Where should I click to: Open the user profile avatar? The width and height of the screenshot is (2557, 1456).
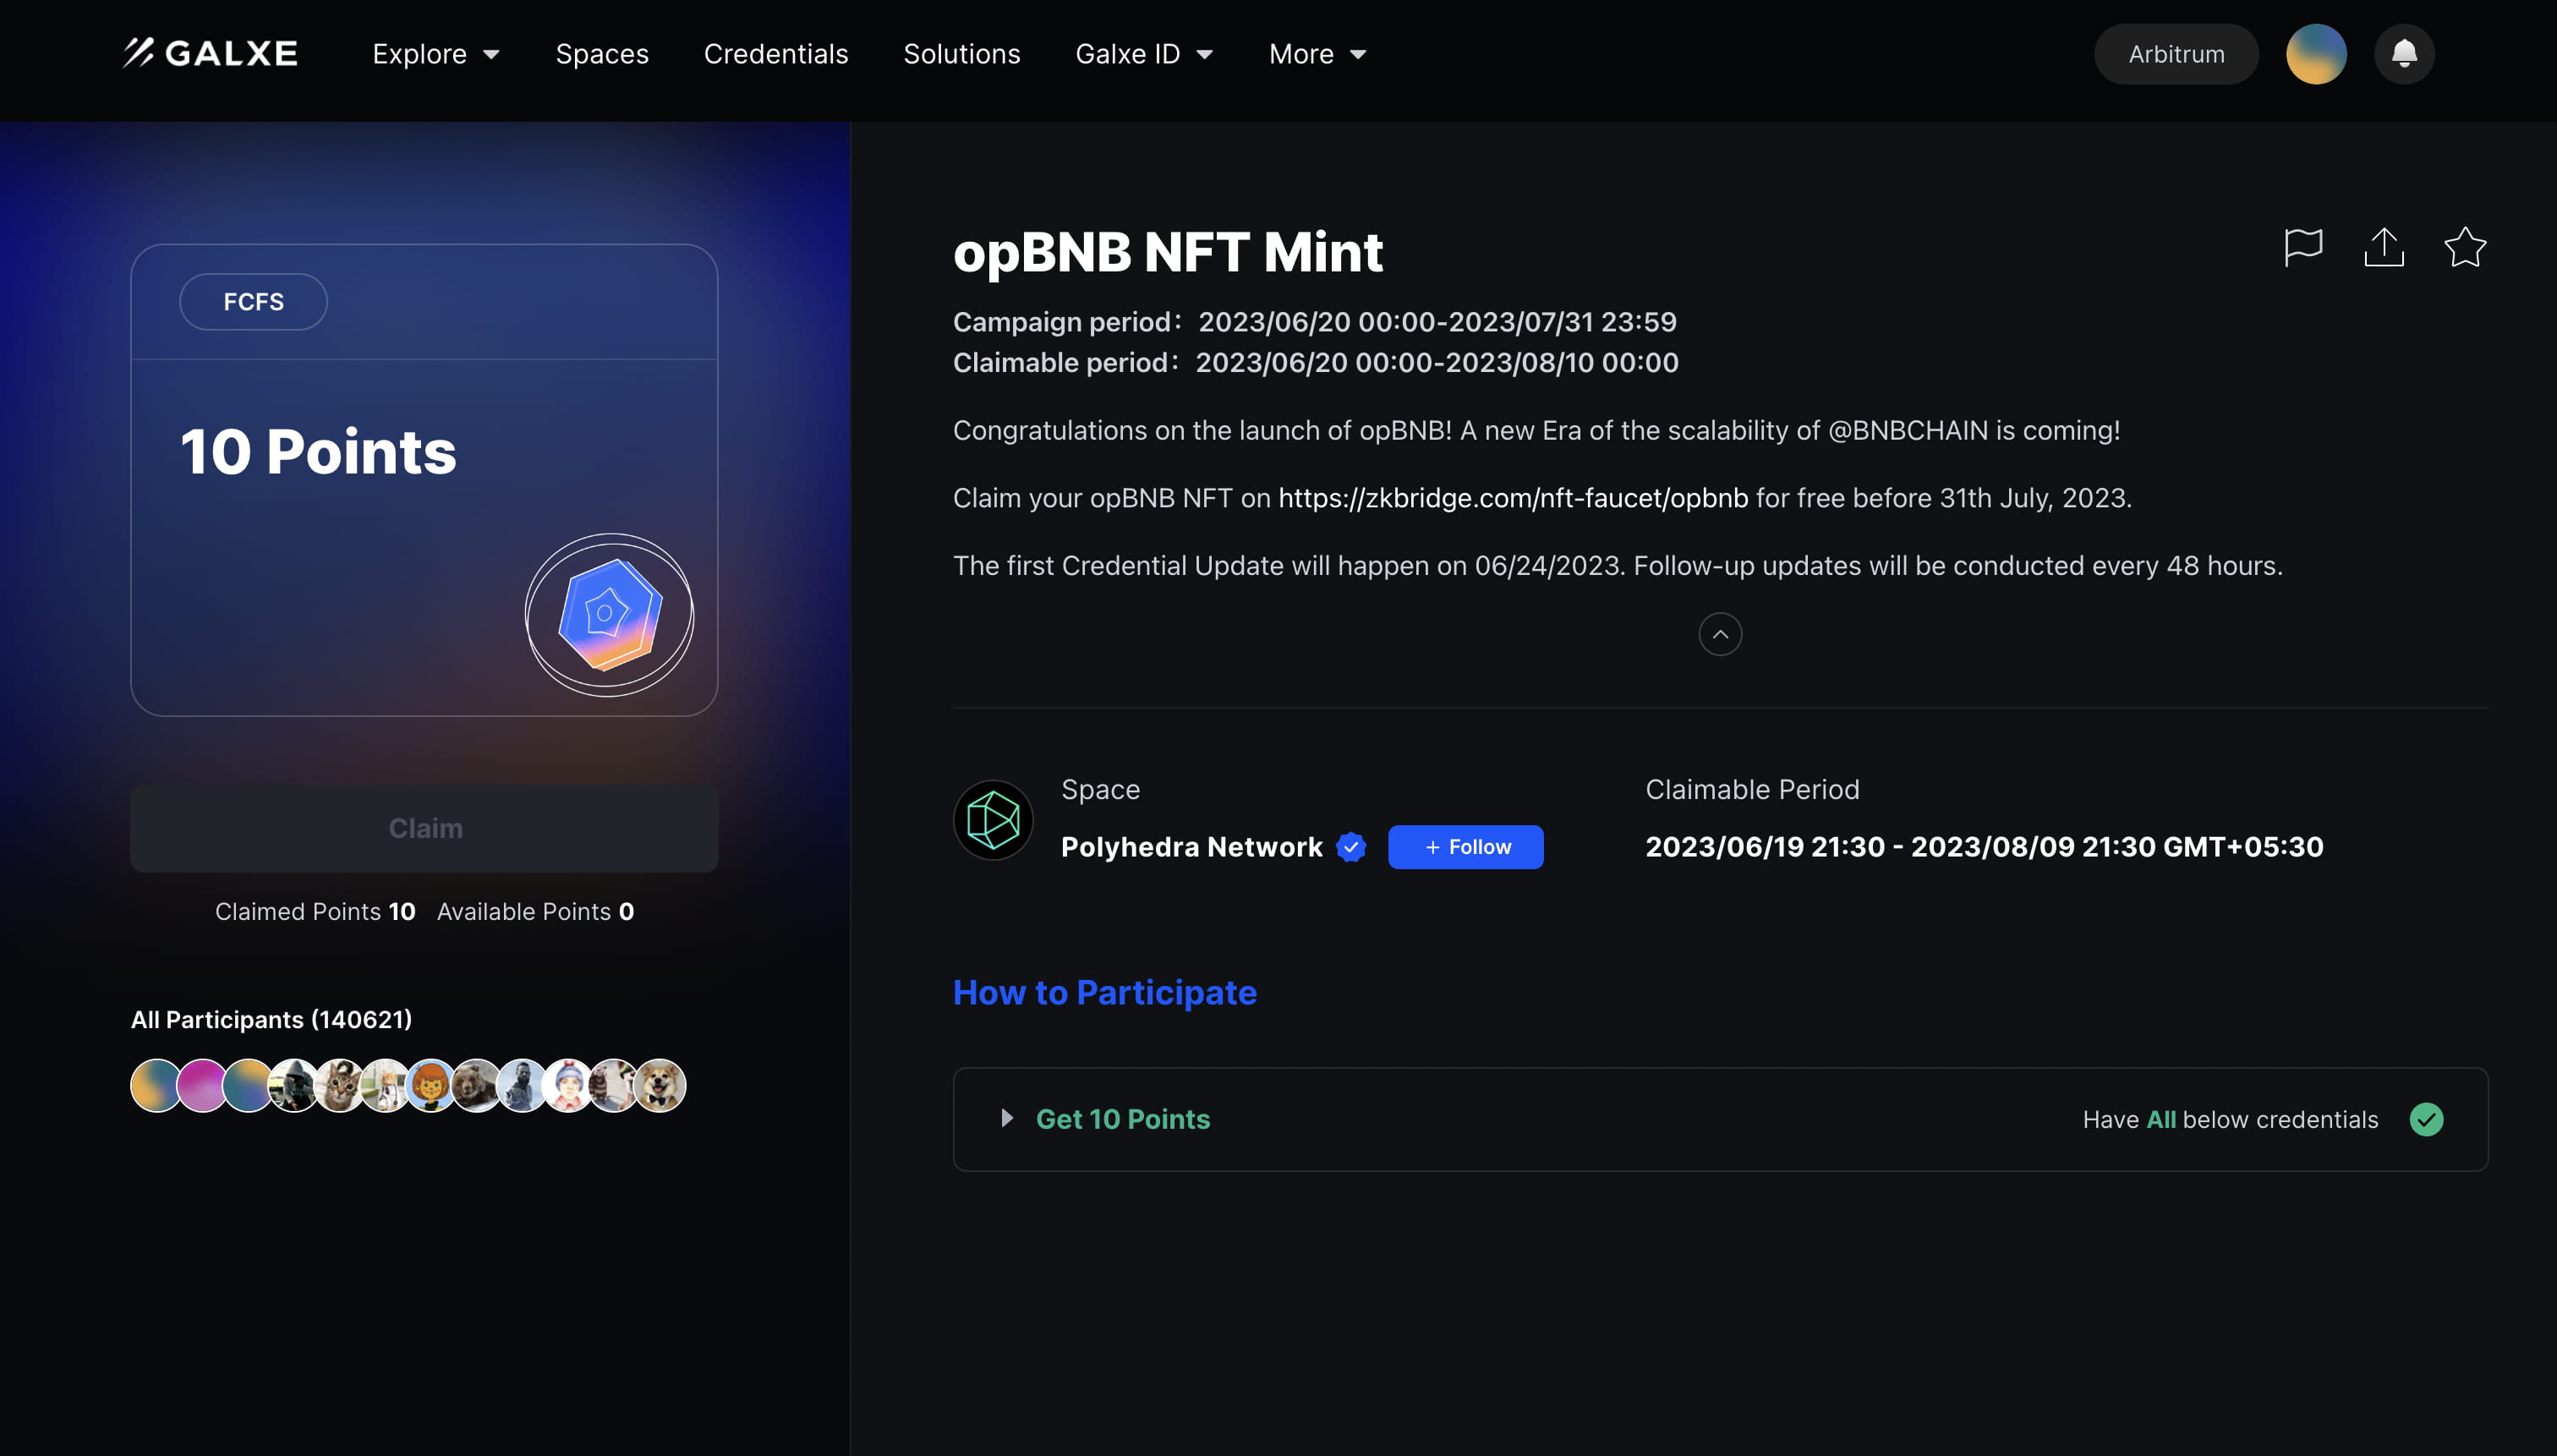pos(2315,54)
